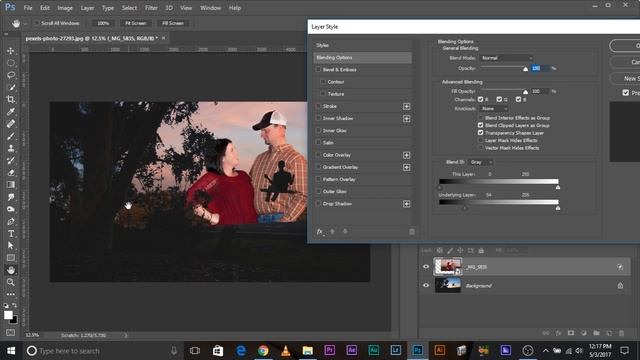This screenshot has width=640, height=360.
Task: Click the foreground color swatch
Action: [8, 315]
